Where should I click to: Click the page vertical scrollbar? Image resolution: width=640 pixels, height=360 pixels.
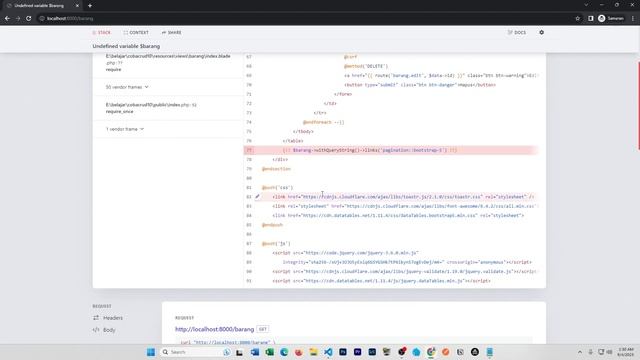click(x=638, y=106)
